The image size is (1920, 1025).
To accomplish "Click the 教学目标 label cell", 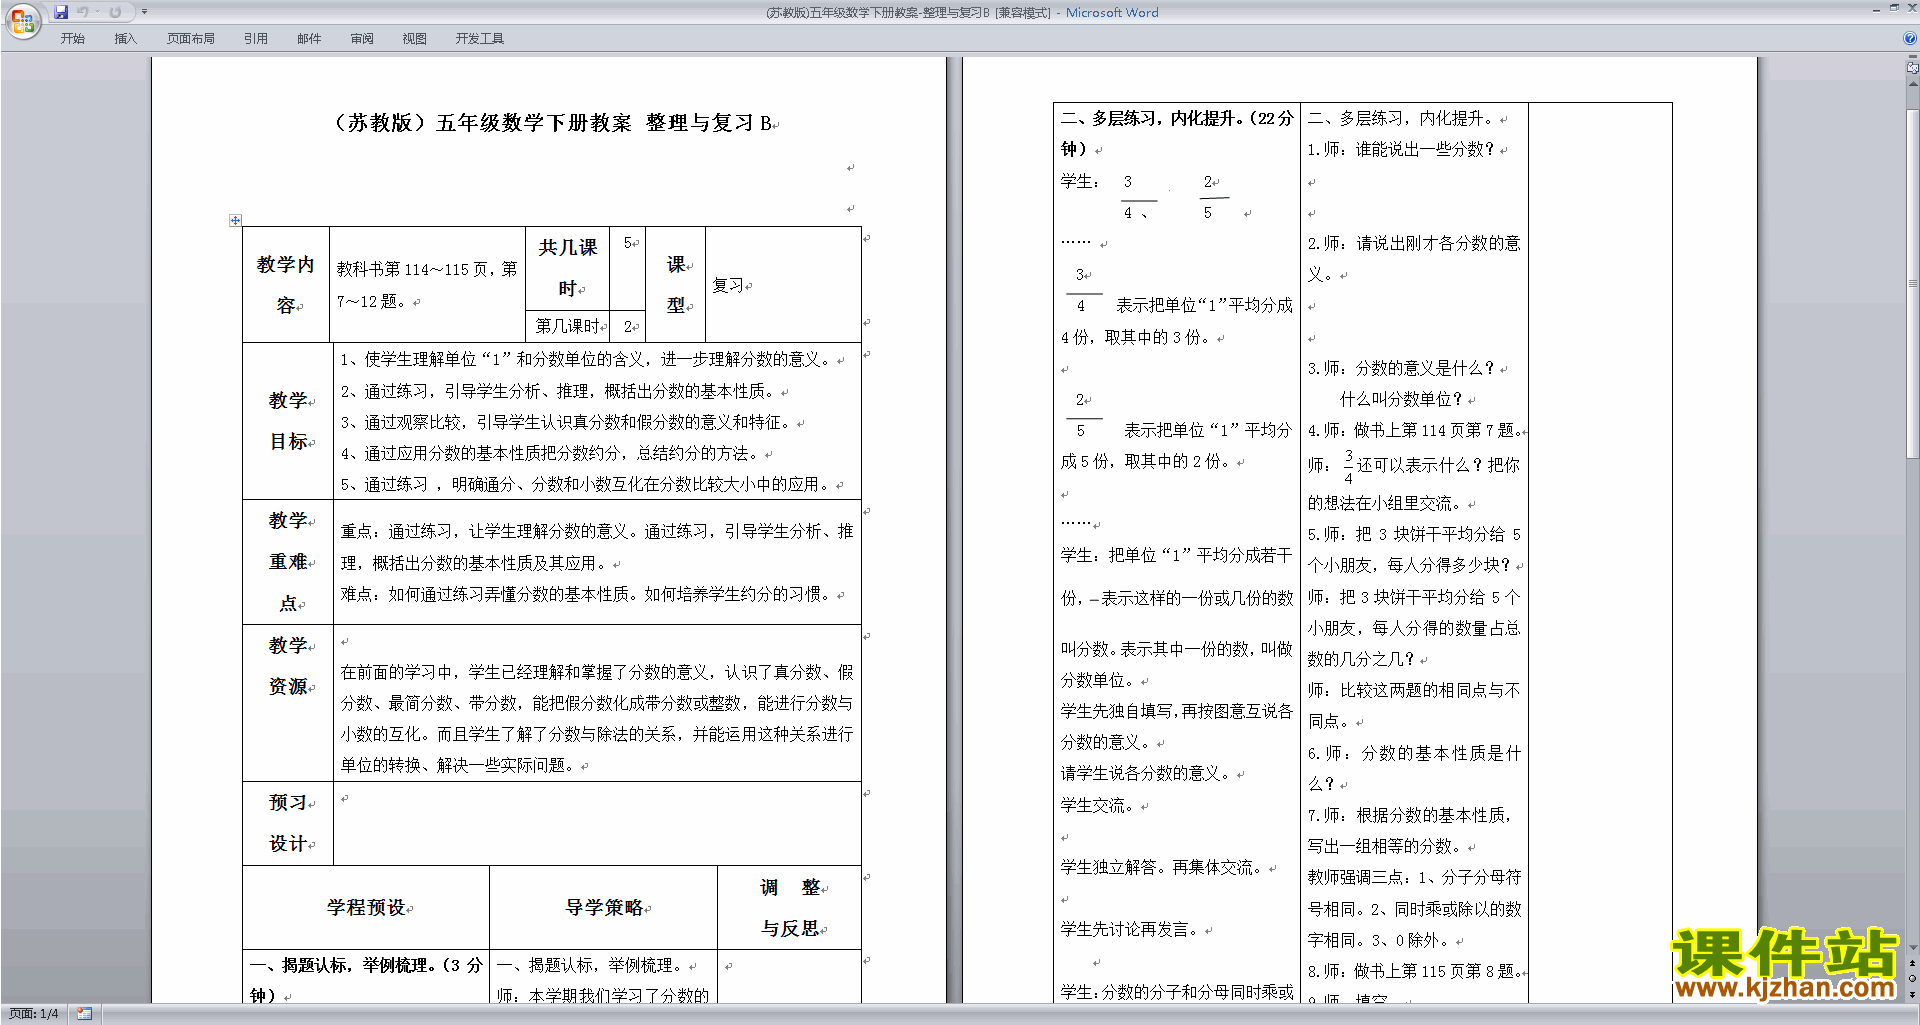I will point(289,421).
